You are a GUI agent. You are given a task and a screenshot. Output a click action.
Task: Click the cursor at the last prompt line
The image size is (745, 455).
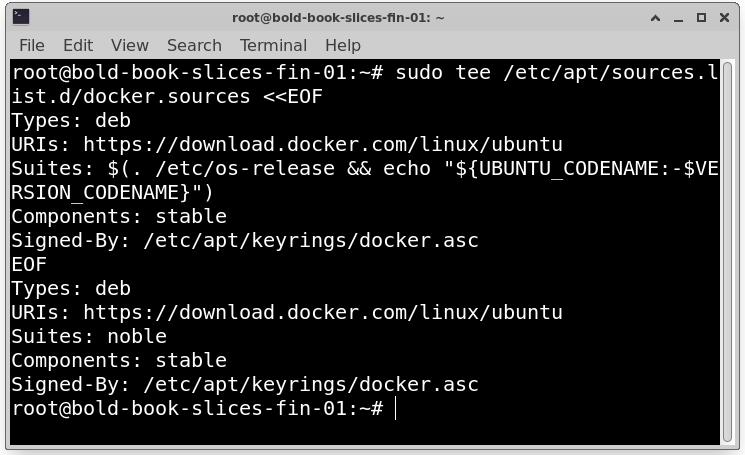tap(397, 409)
